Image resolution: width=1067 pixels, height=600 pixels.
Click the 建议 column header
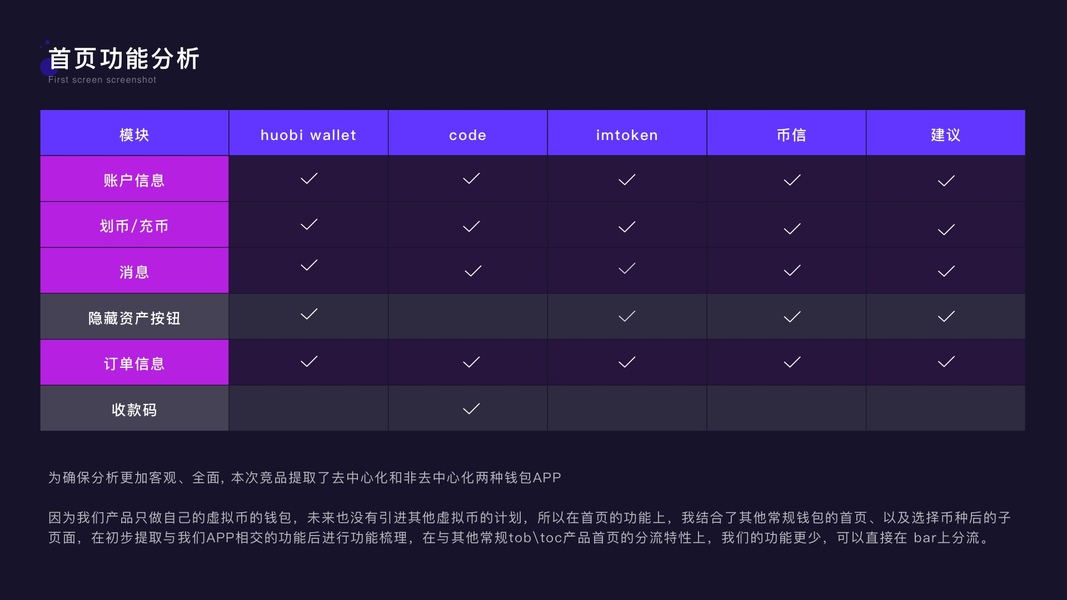point(945,135)
